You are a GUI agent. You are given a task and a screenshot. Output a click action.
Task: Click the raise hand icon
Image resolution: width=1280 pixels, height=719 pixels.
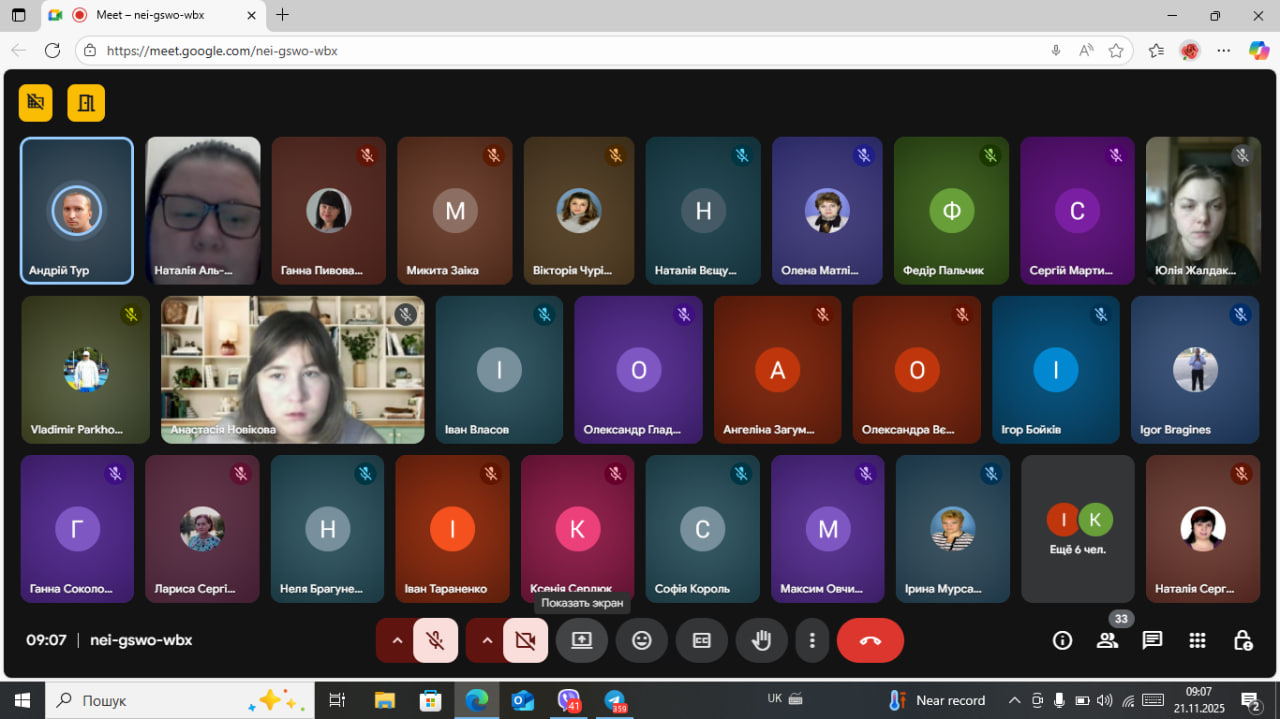[761, 641]
